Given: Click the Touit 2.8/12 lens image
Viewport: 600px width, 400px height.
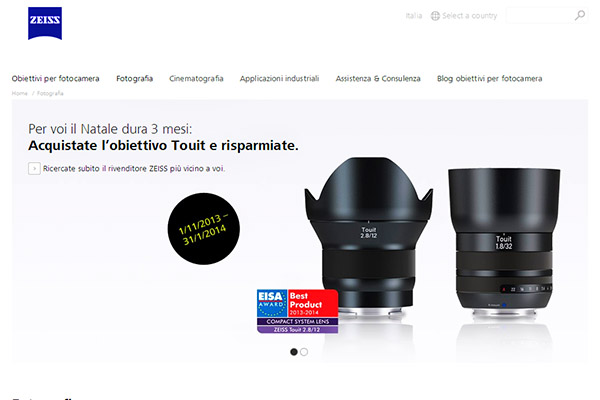Looking at the screenshot, I should 368,235.
